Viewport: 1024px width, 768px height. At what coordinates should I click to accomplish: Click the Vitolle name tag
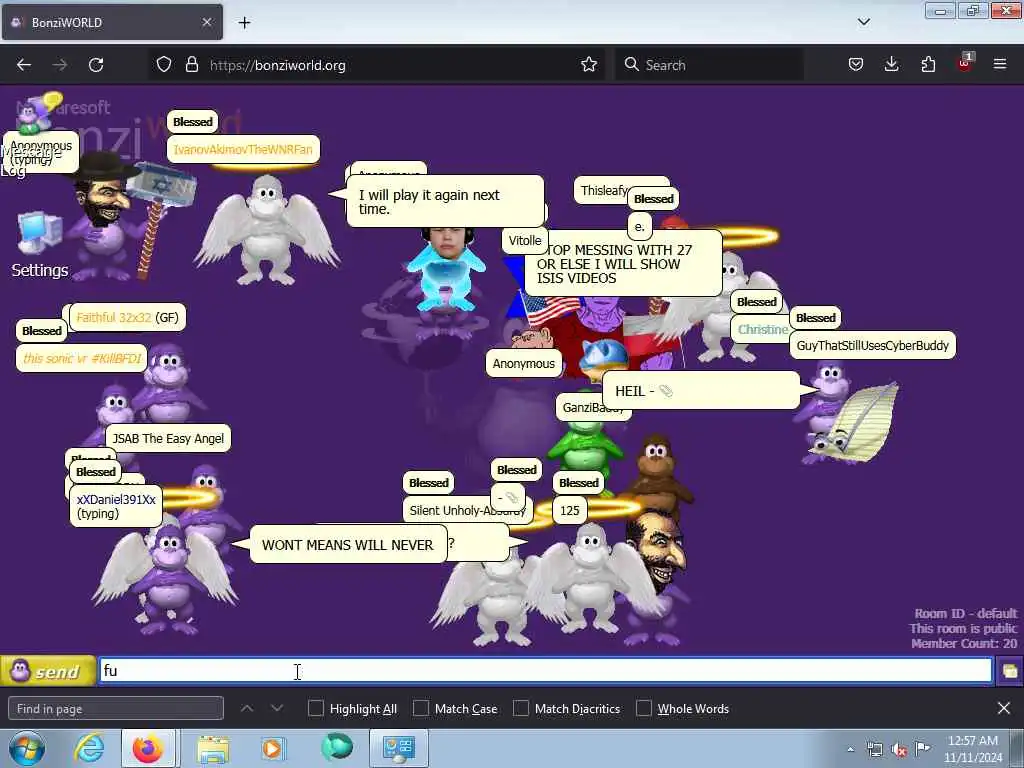pos(525,240)
